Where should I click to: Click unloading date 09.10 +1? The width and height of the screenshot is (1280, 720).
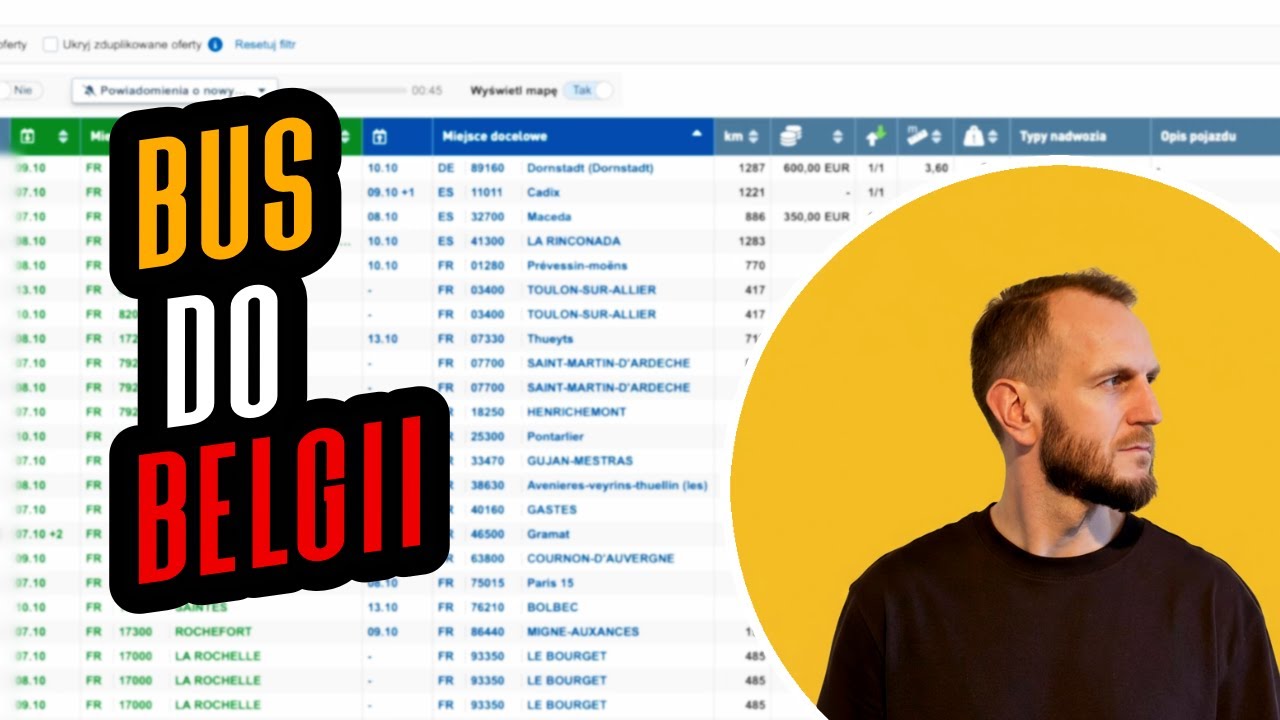click(391, 192)
